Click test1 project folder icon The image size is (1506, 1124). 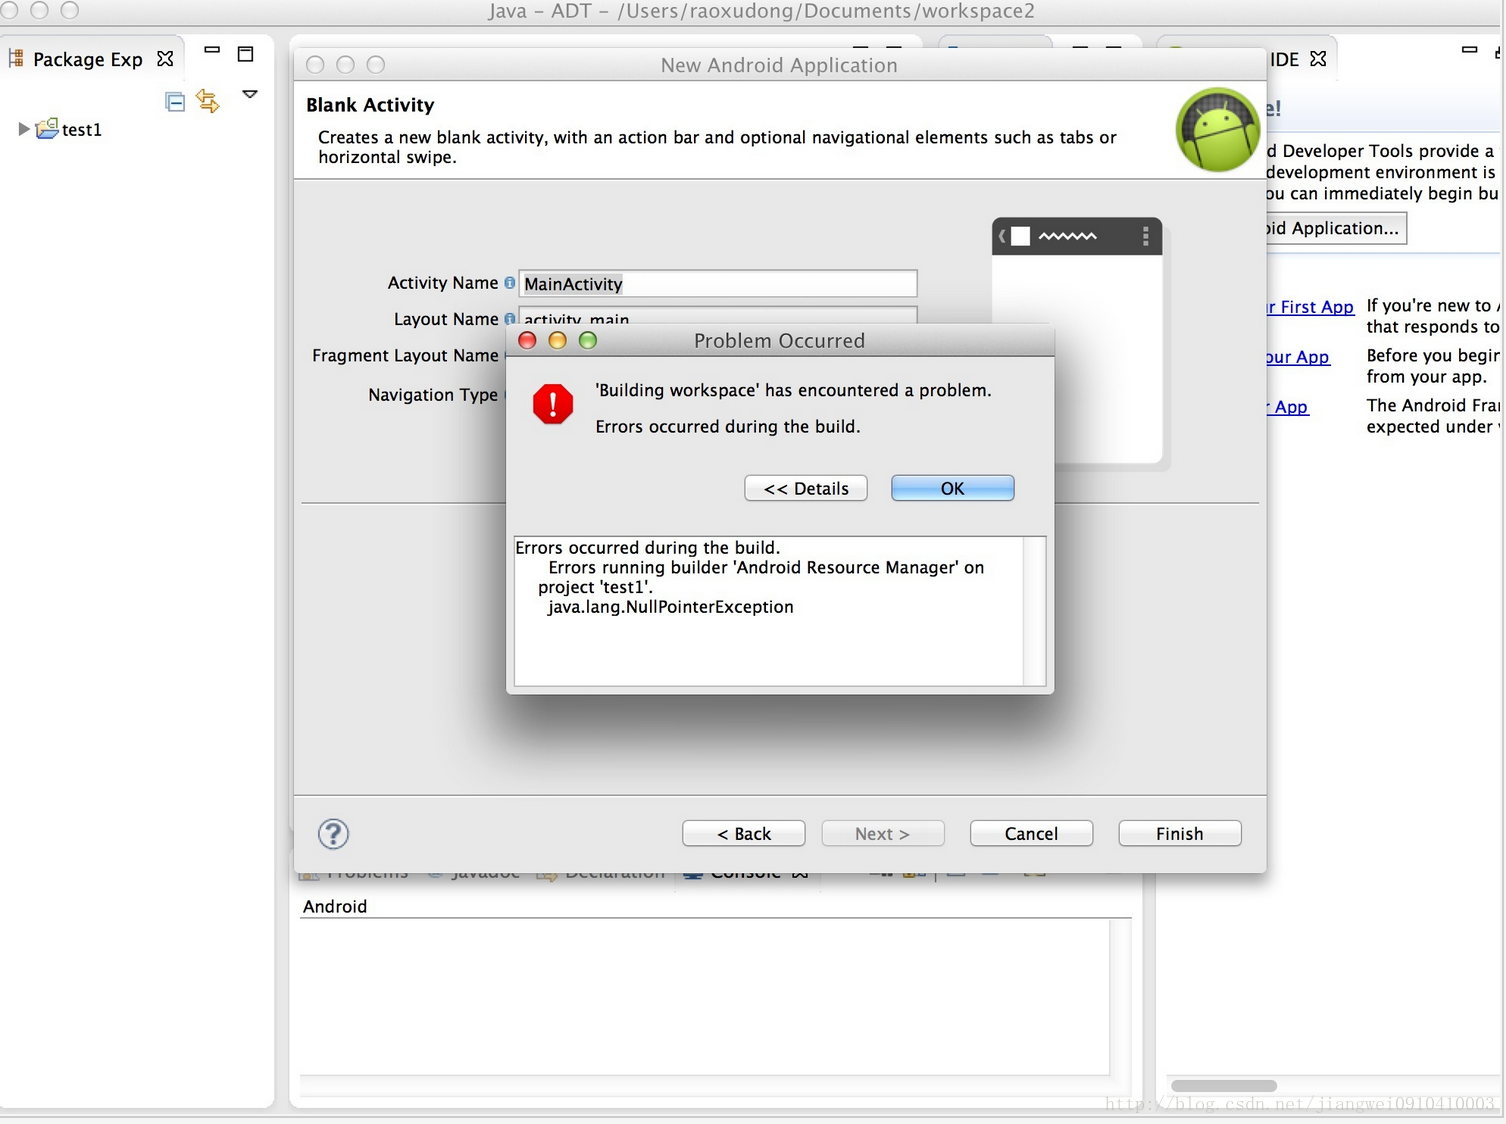coord(46,128)
